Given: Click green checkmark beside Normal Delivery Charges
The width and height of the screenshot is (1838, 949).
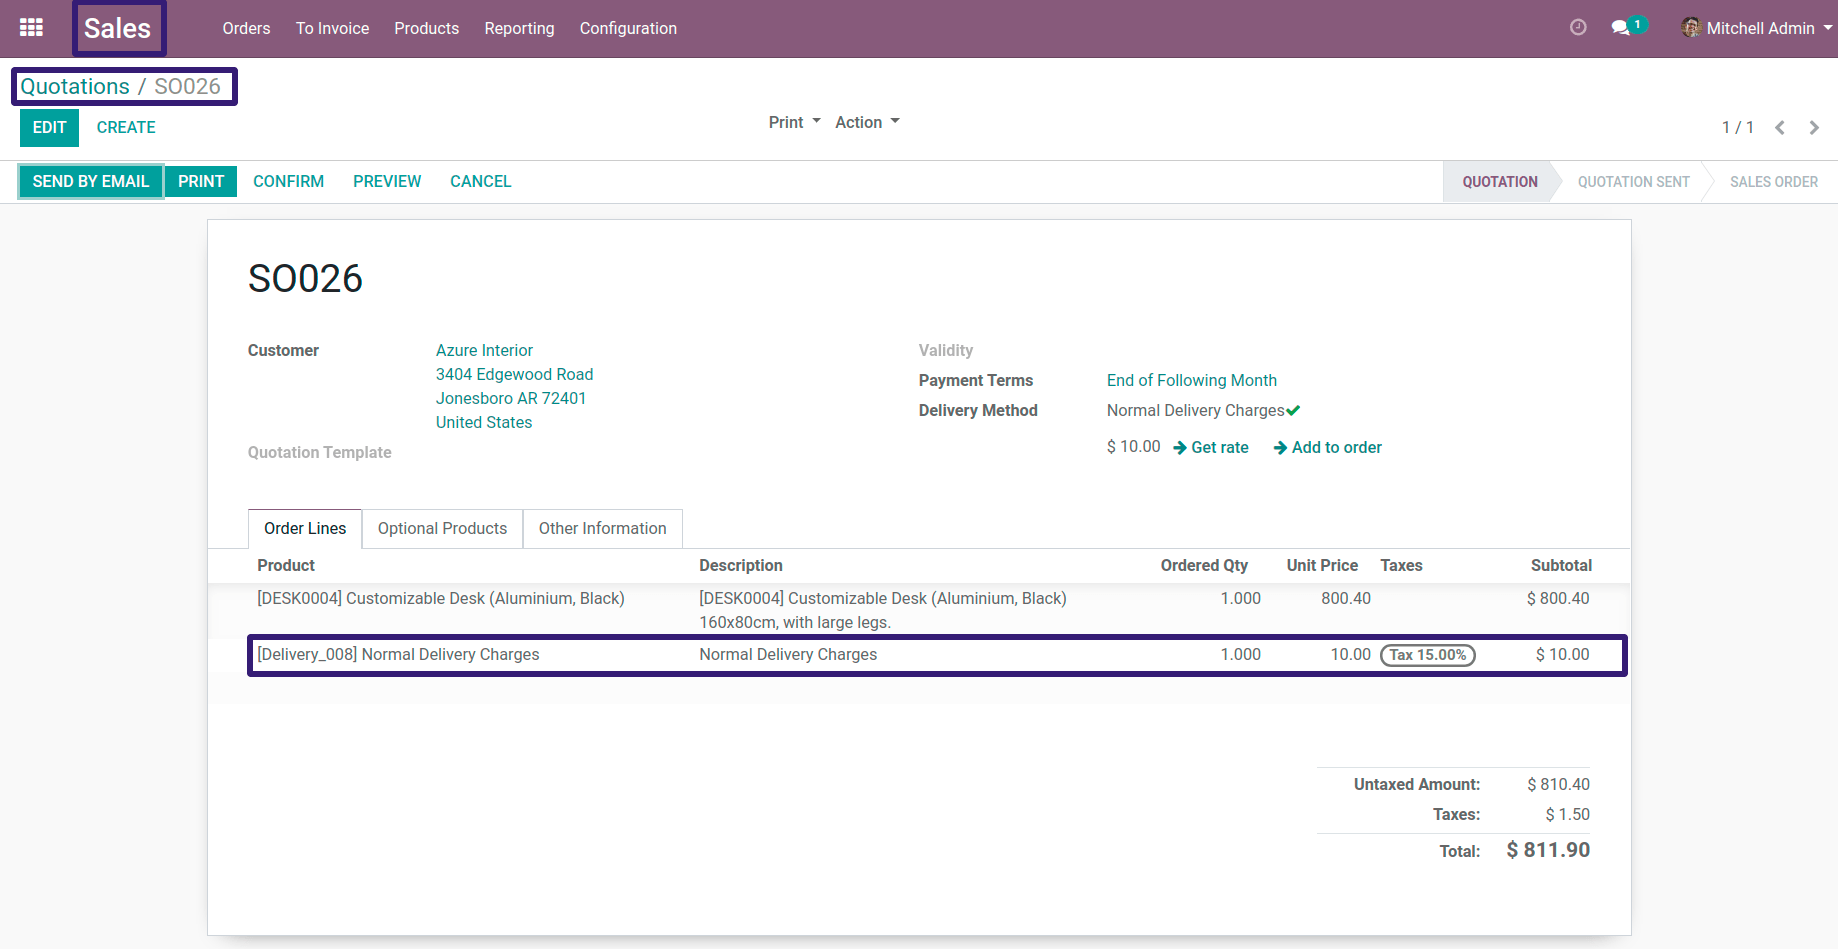Looking at the screenshot, I should point(1293,411).
